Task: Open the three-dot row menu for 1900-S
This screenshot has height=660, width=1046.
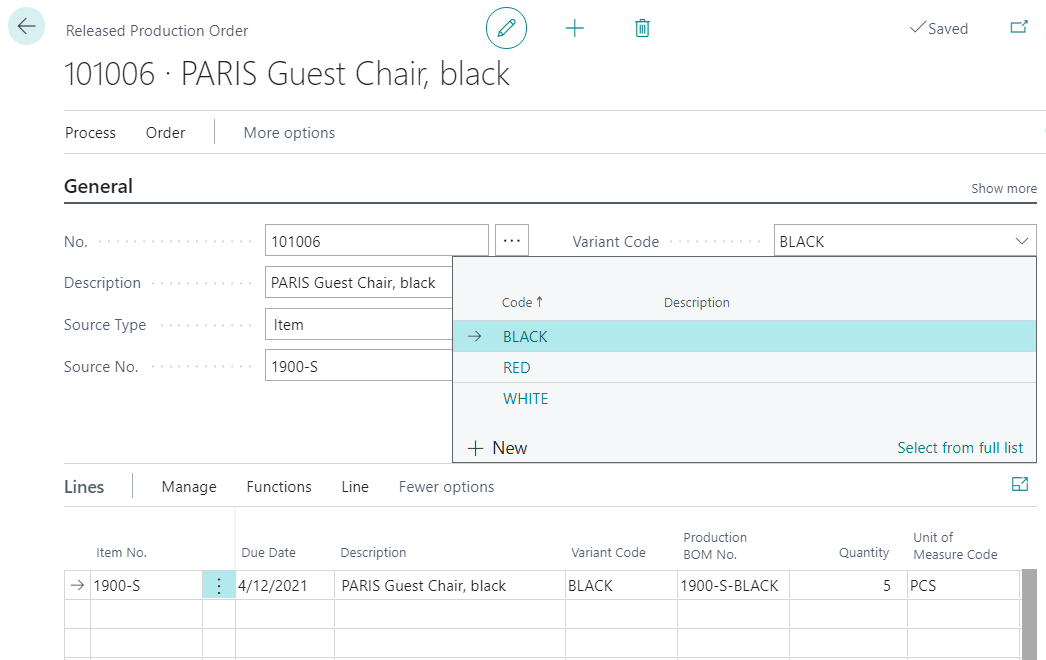Action: coord(219,586)
